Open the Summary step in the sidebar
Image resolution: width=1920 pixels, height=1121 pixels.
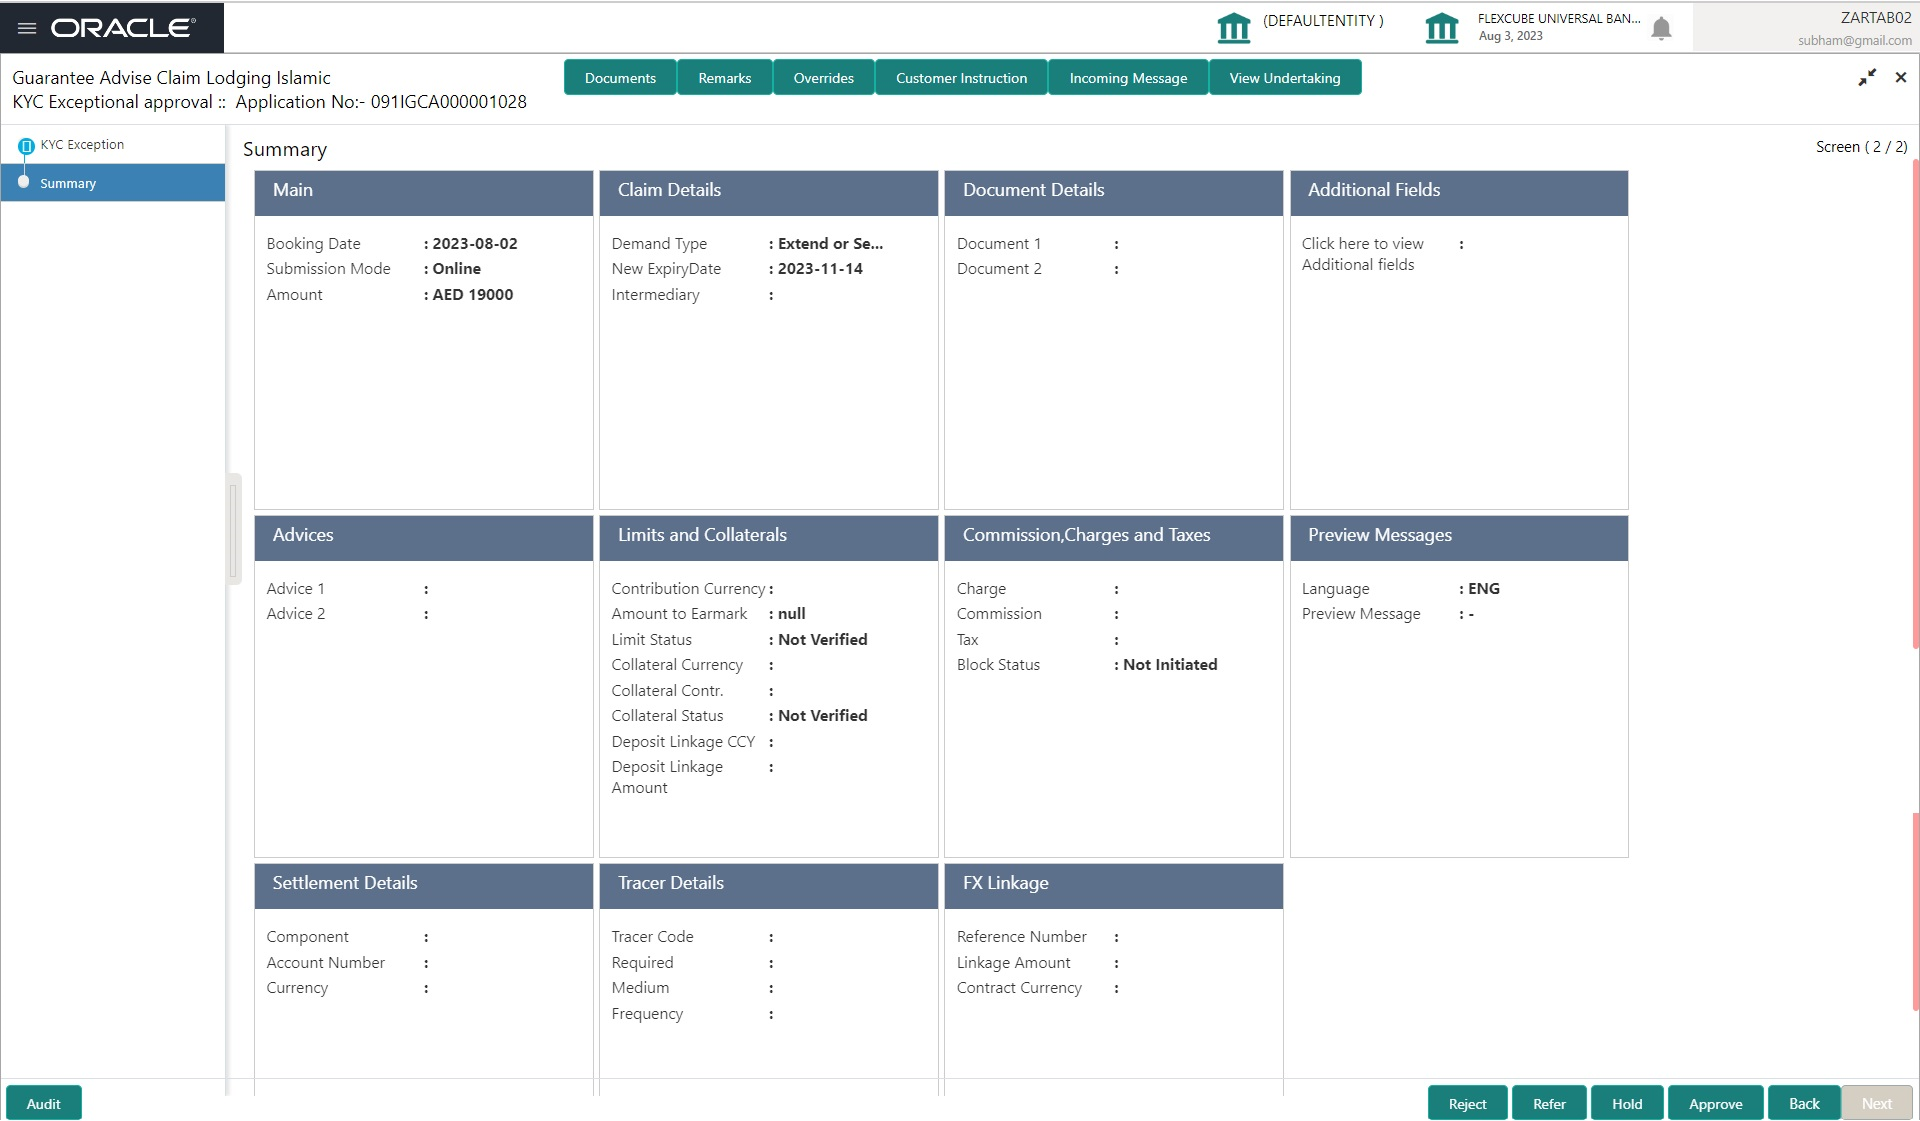[x=68, y=184]
